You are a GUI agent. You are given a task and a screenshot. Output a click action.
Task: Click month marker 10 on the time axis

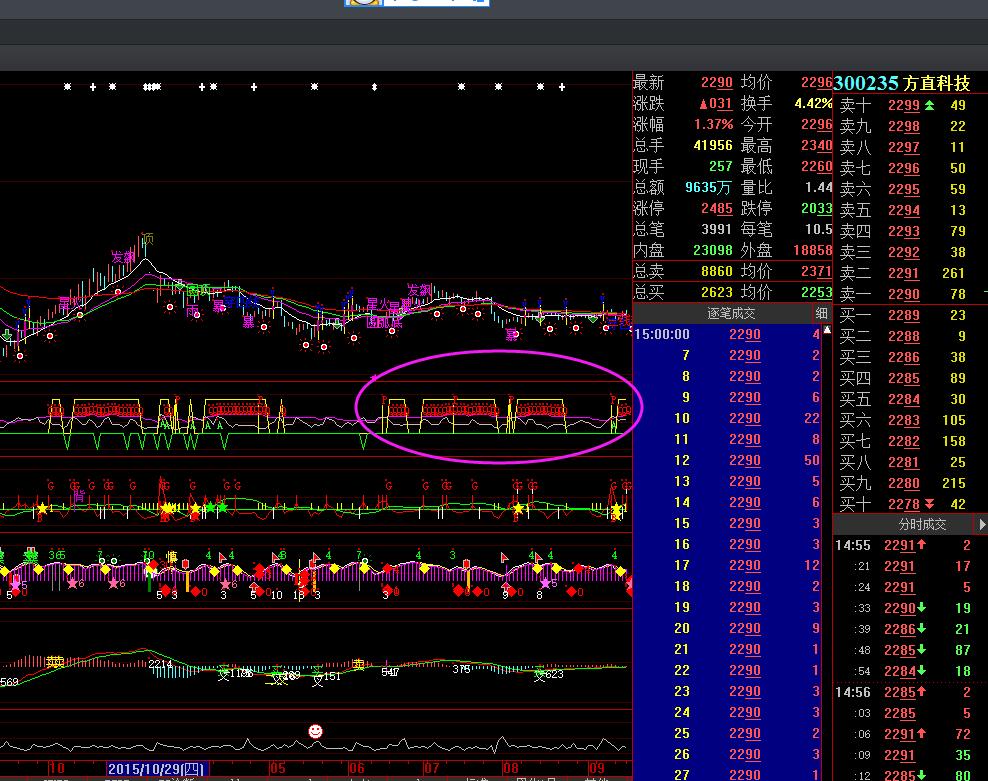[57, 768]
